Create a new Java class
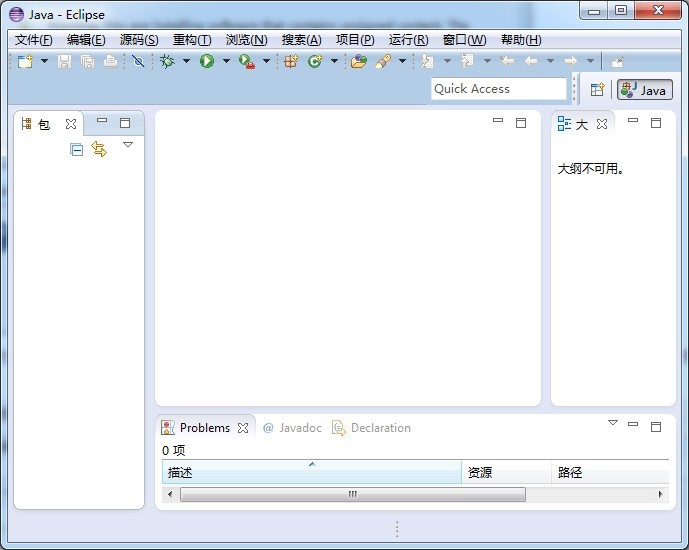 pos(315,61)
